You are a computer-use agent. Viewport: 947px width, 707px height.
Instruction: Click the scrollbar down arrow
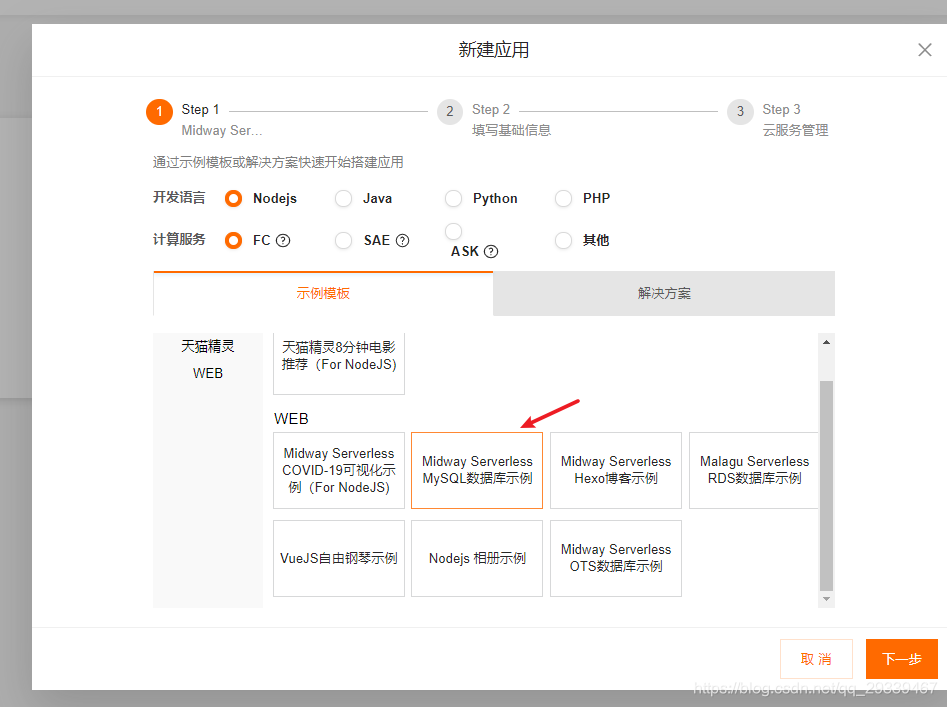(x=826, y=599)
